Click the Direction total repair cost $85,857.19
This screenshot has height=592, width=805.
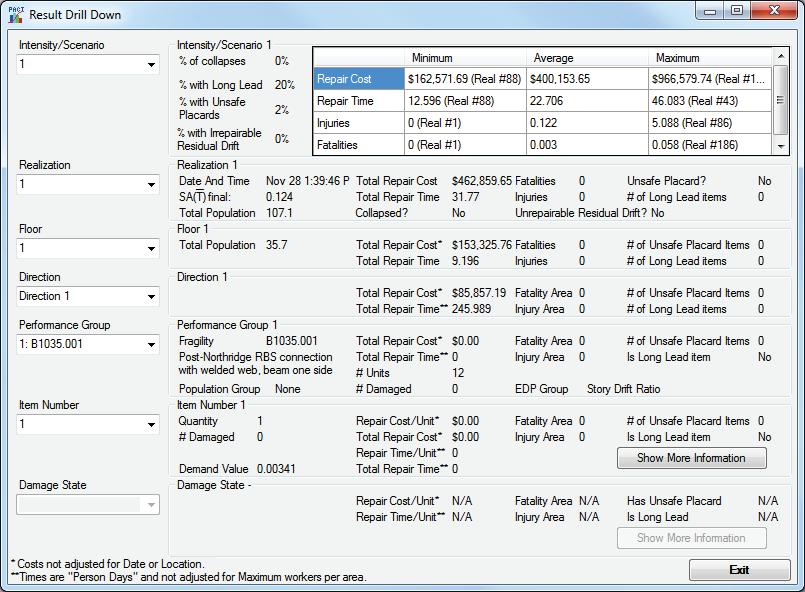click(x=478, y=293)
